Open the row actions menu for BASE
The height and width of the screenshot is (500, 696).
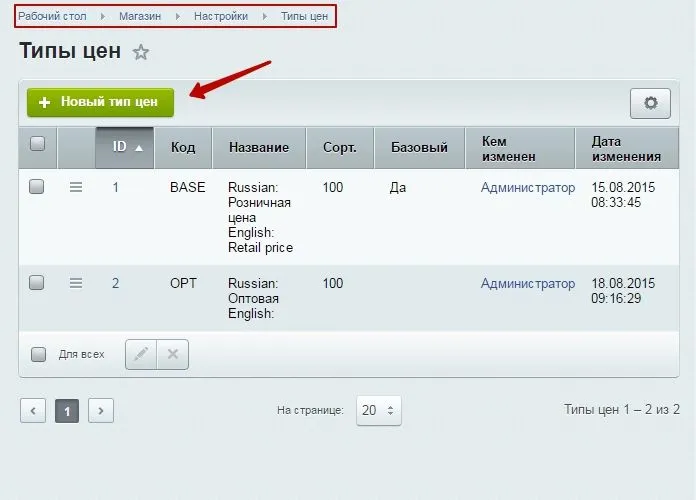pyautogui.click(x=76, y=187)
